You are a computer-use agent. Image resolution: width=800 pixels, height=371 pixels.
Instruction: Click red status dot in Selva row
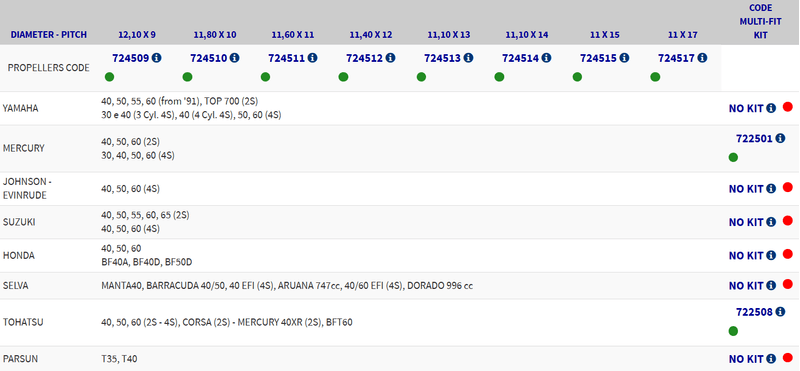pyautogui.click(x=788, y=284)
